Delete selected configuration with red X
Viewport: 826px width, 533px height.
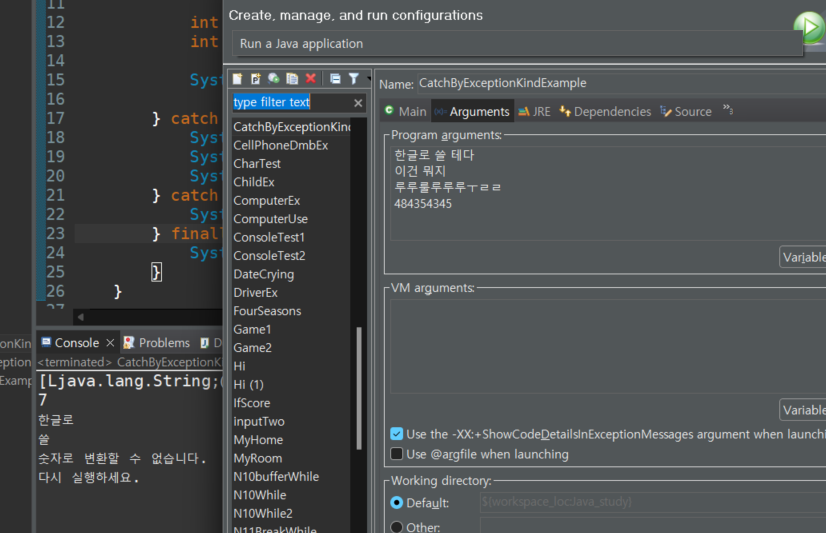[x=311, y=78]
